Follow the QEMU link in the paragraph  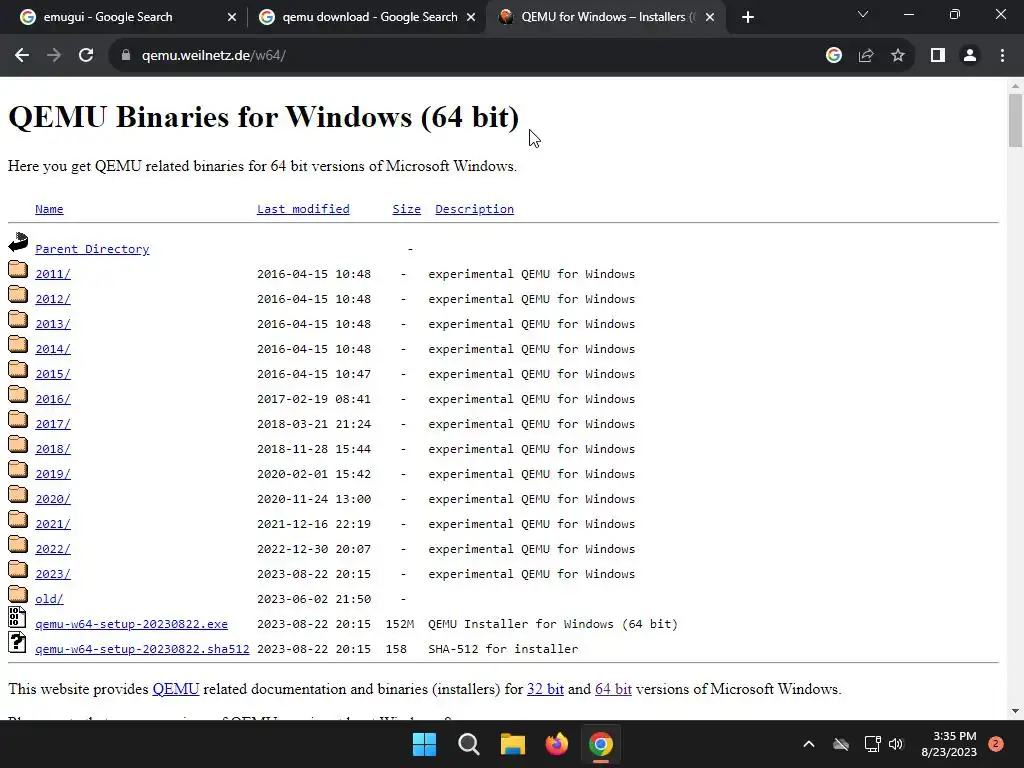point(176,689)
